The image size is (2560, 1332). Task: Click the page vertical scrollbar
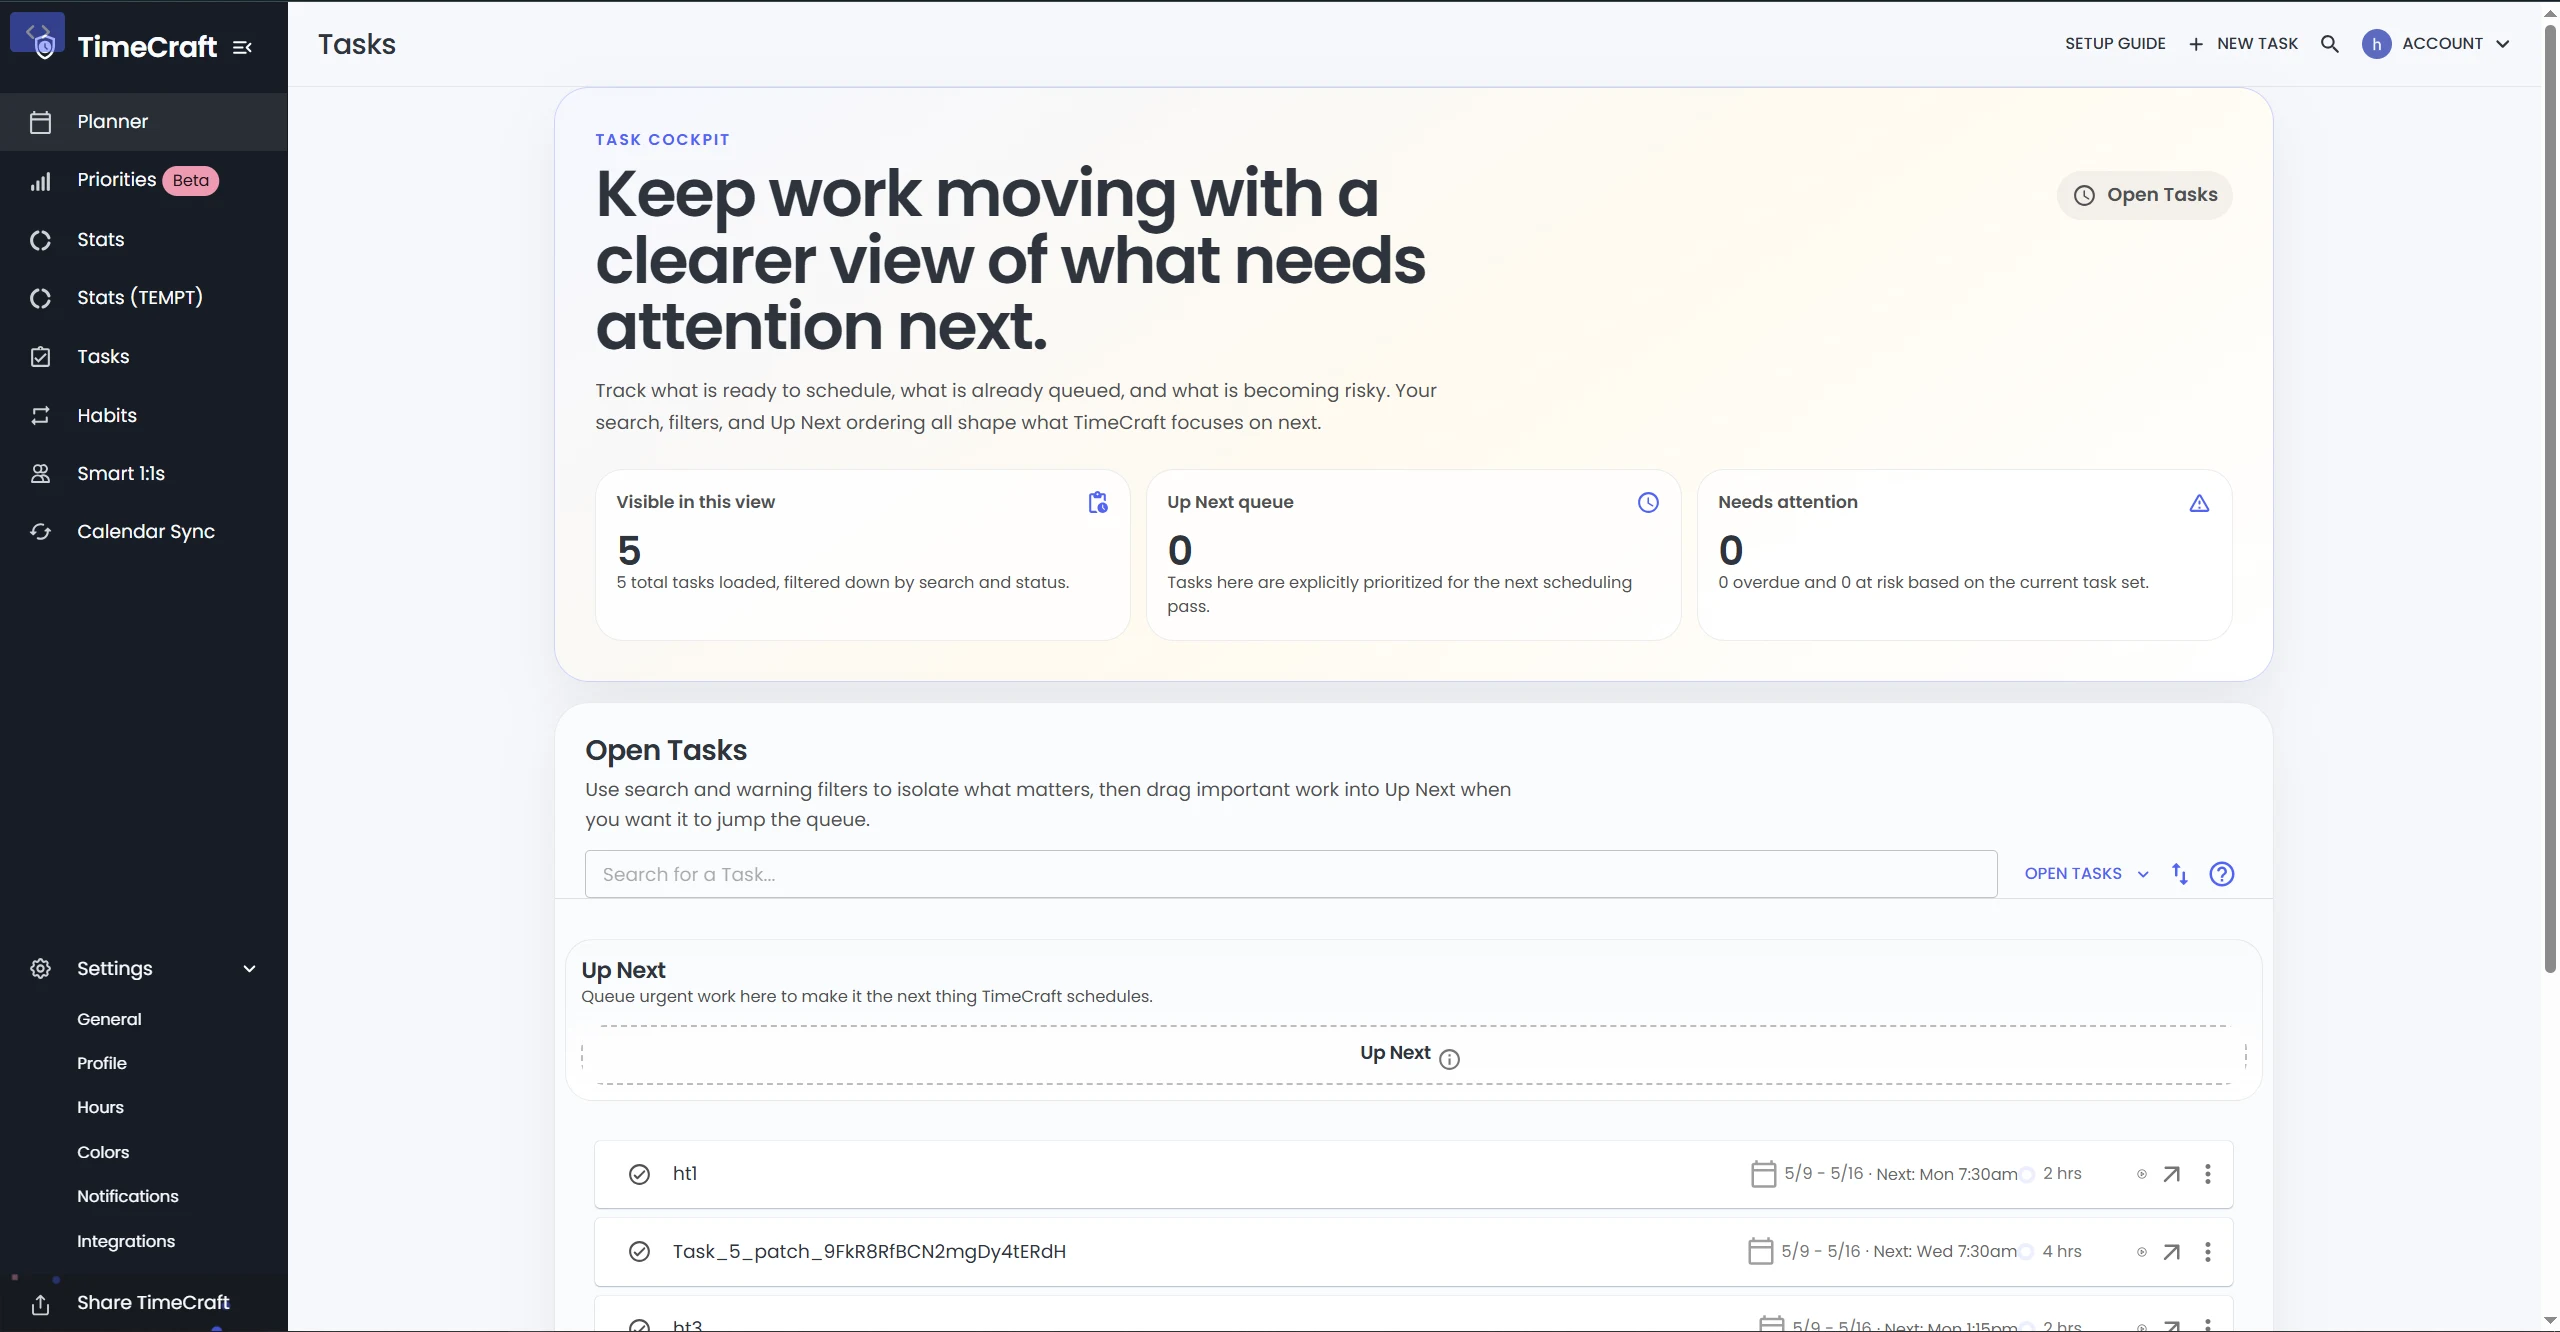pos(2550,500)
